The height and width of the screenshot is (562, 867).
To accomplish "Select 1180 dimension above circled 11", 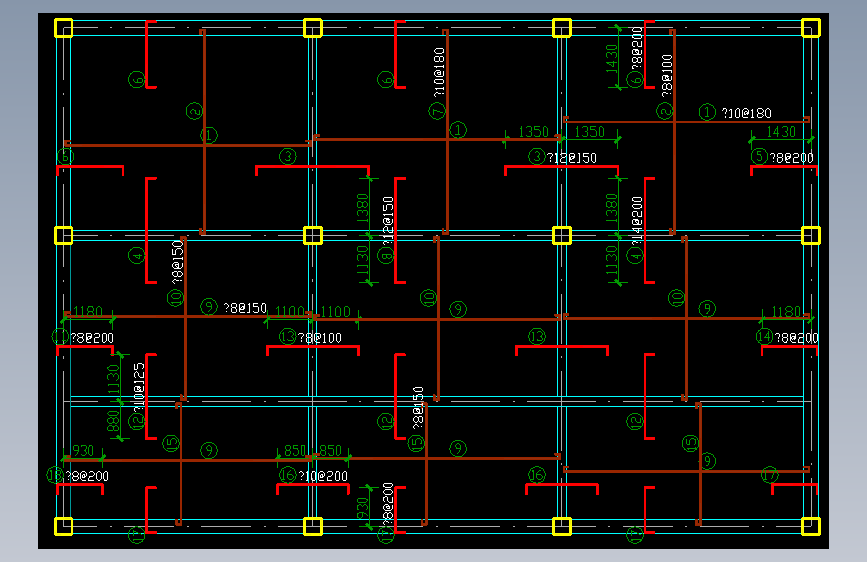I will click(88, 311).
